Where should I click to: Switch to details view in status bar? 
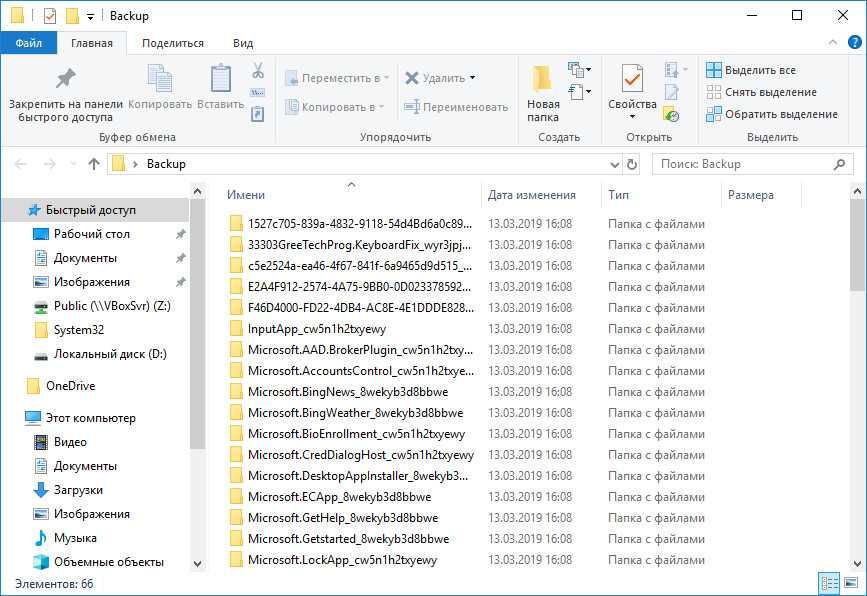(x=829, y=583)
